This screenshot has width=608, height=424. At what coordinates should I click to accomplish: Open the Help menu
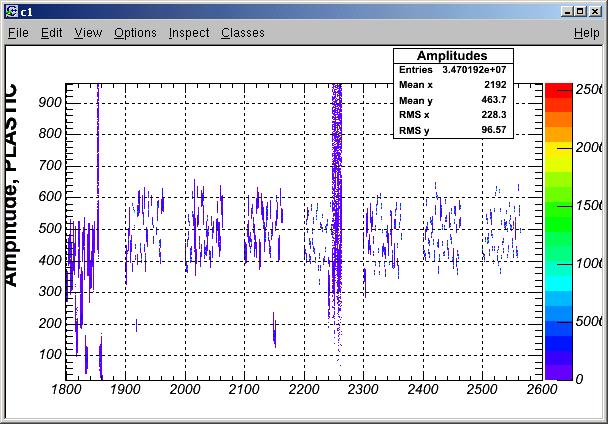pos(587,33)
